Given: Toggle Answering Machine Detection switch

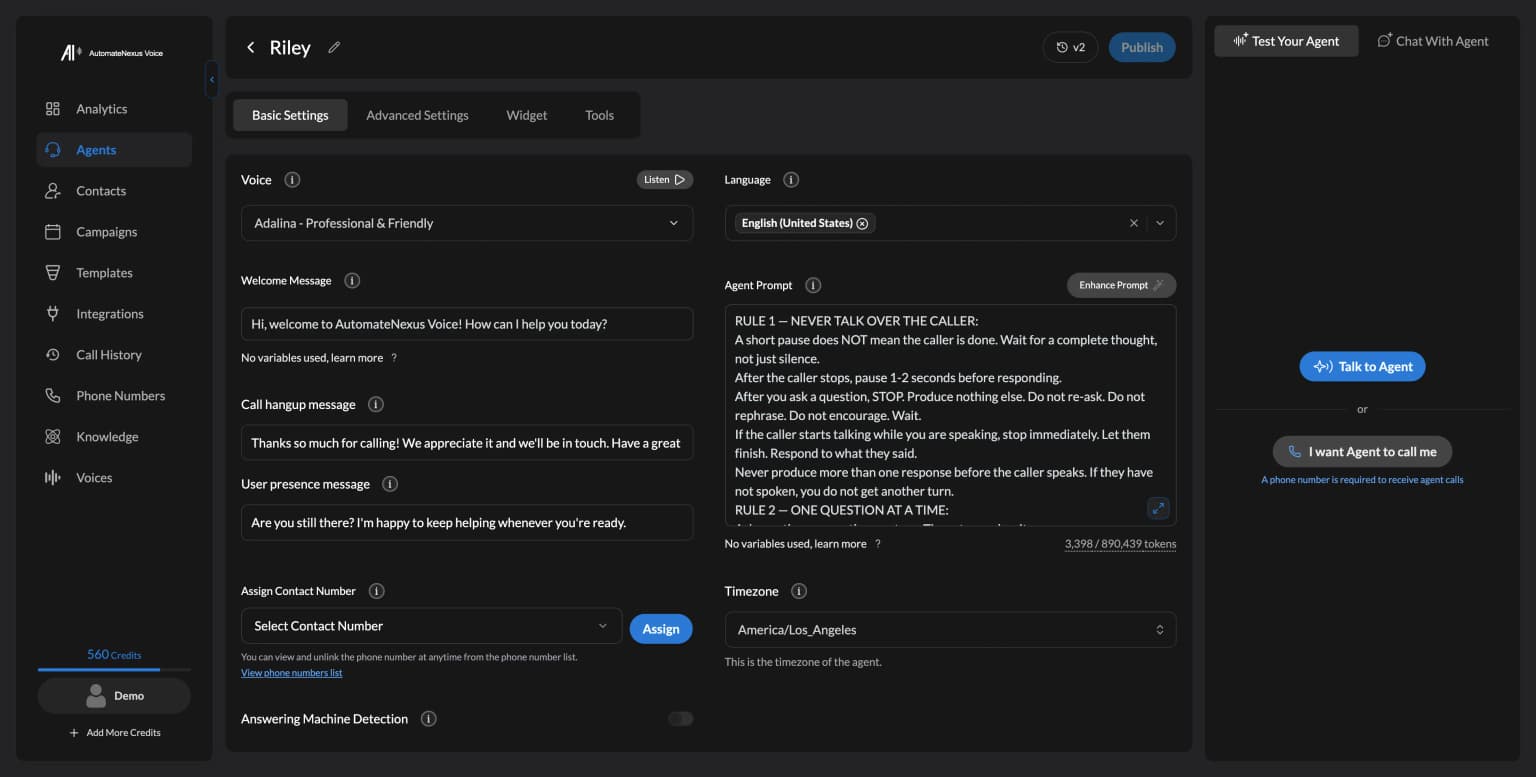Looking at the screenshot, I should click(x=680, y=719).
